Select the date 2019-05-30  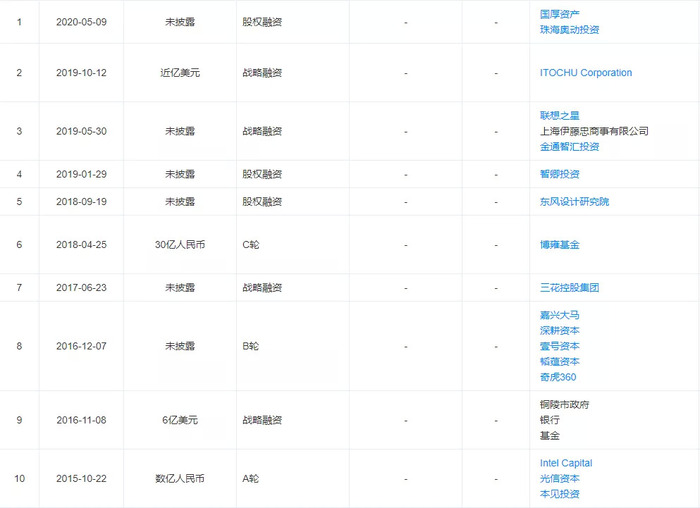81,131
